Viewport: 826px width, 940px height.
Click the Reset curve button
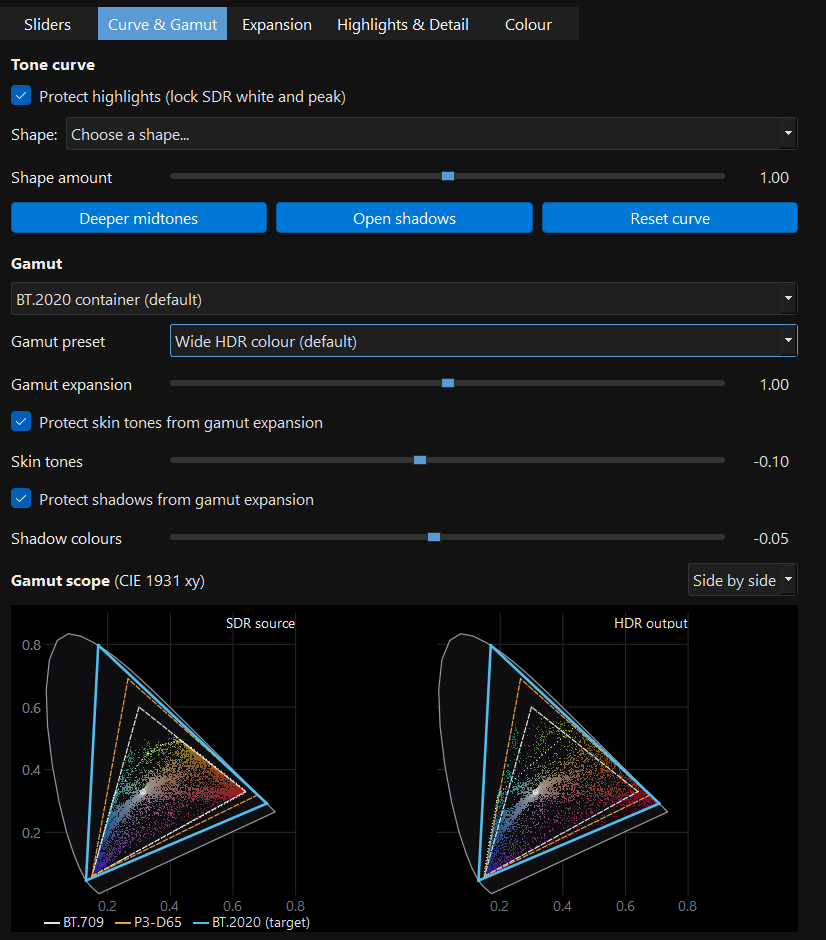tap(670, 218)
